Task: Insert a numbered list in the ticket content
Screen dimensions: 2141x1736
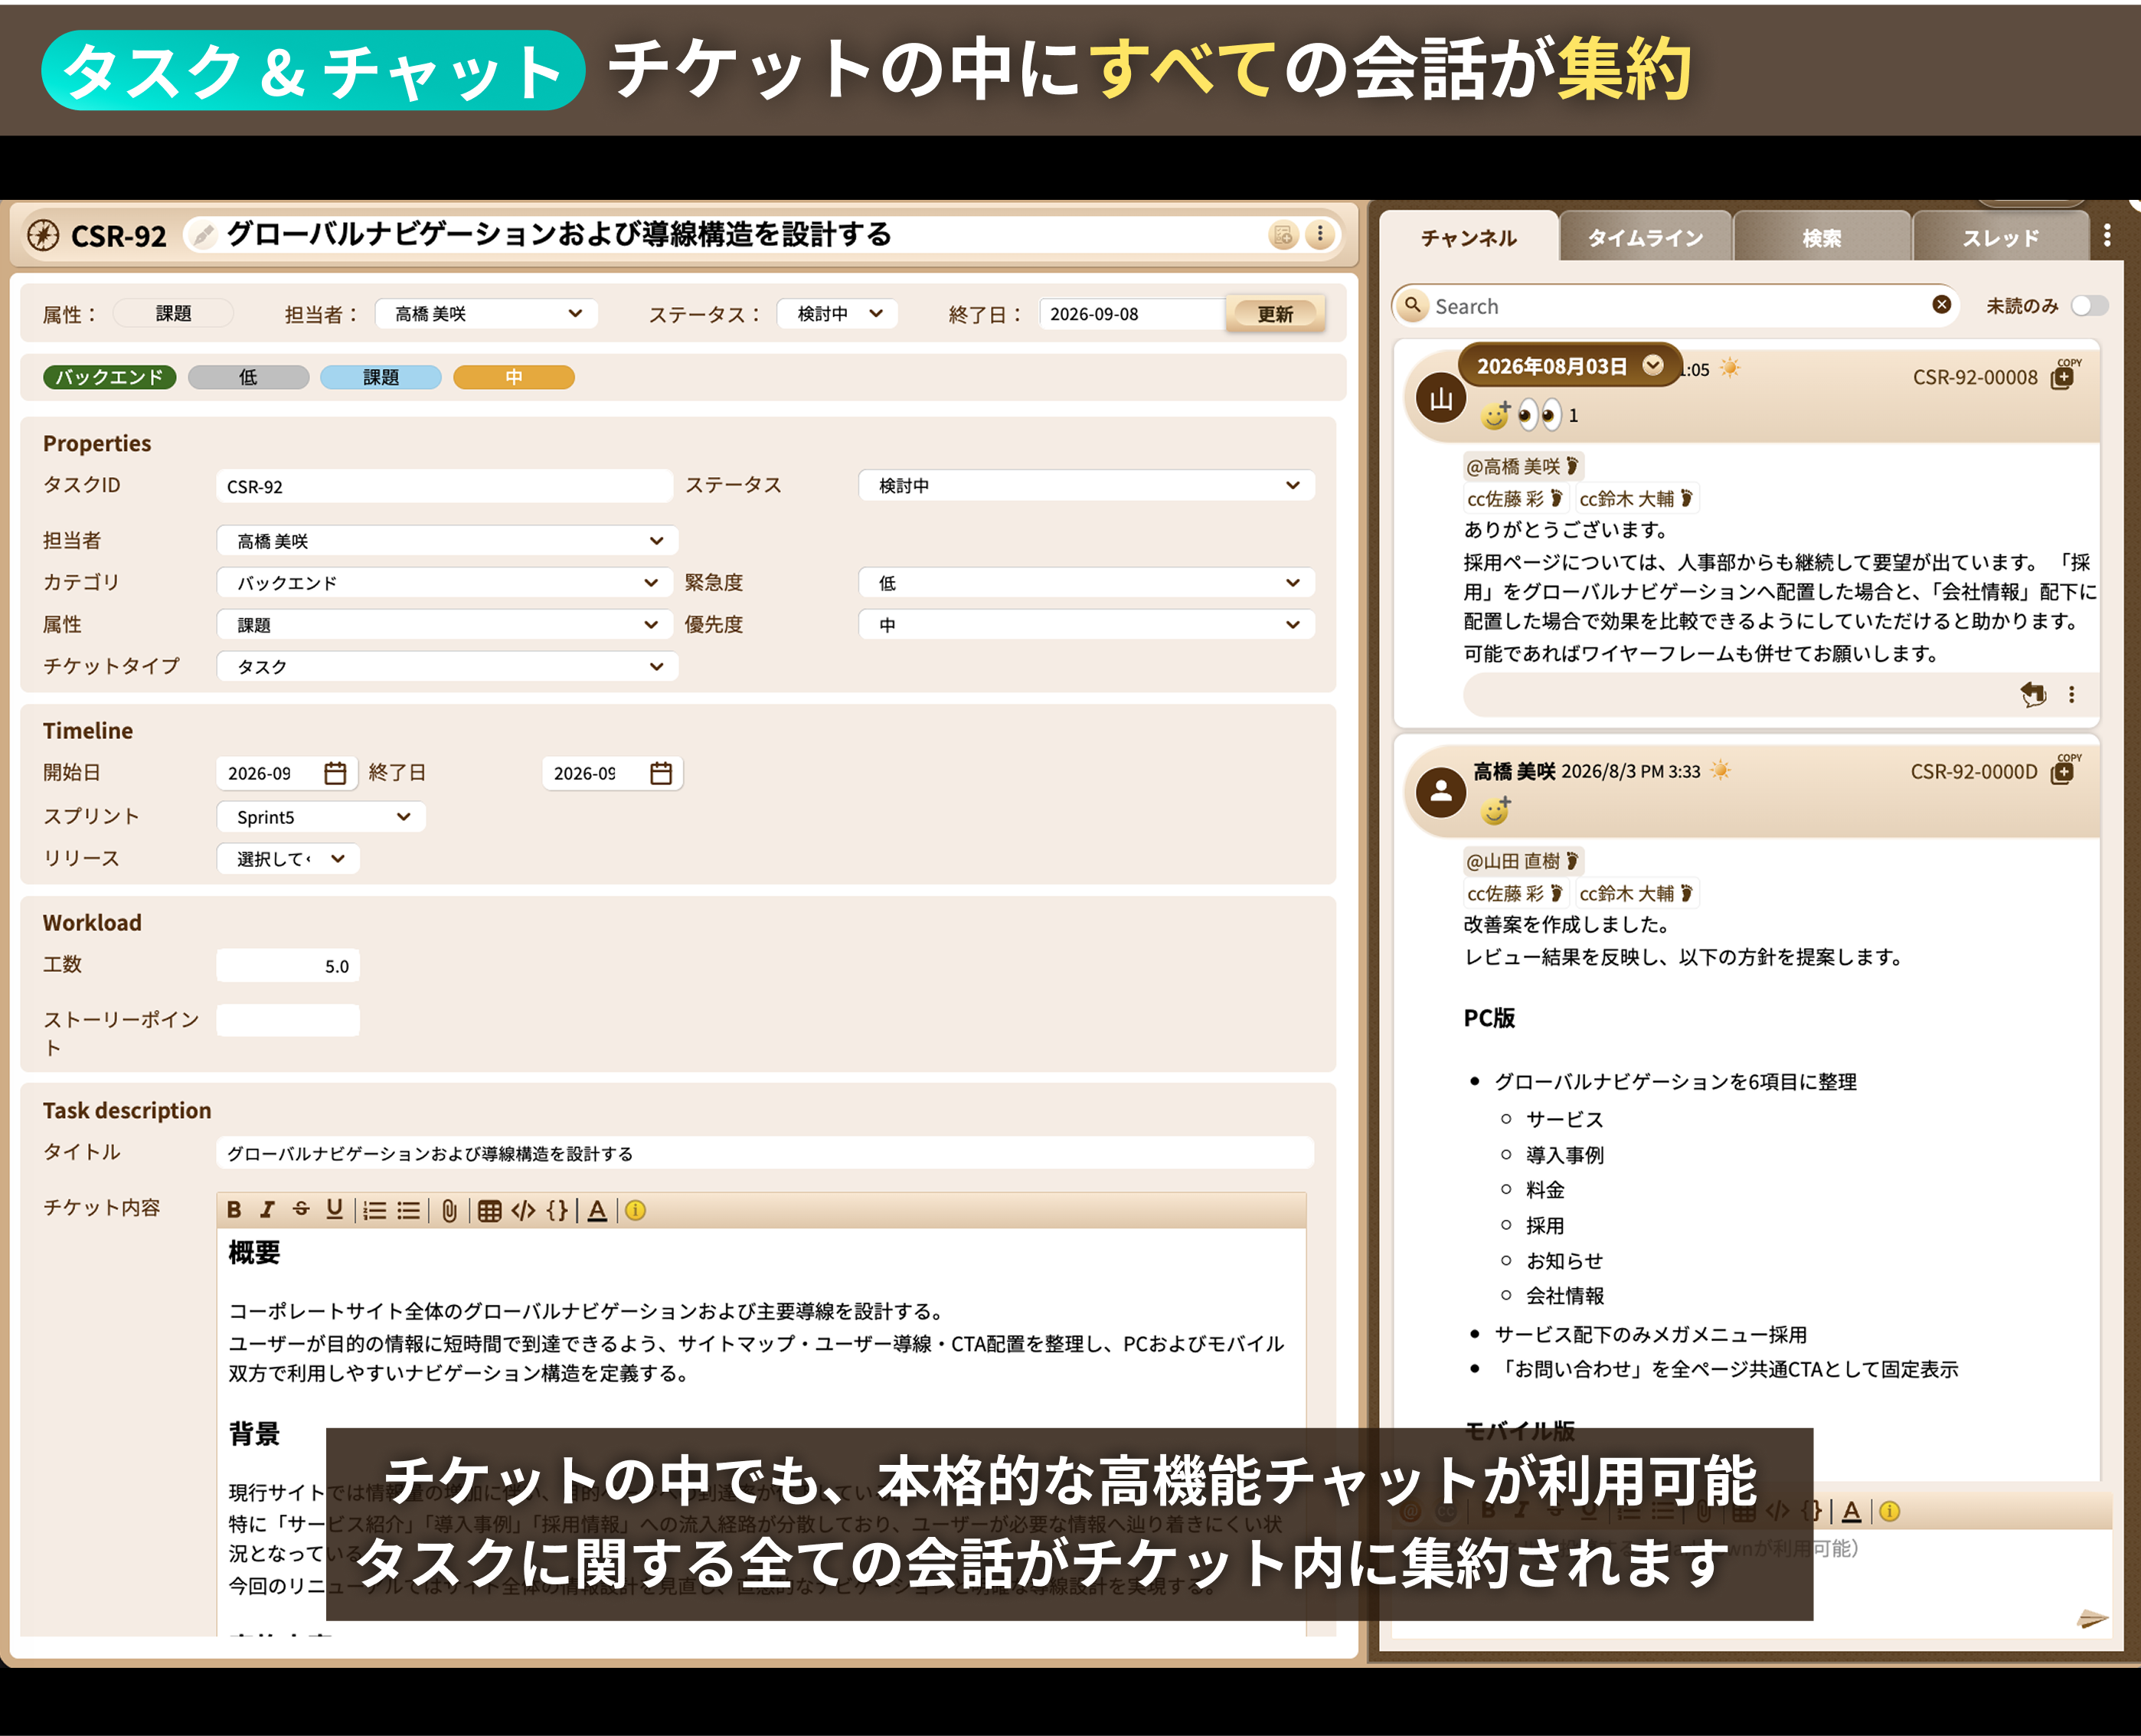Action: pos(374,1211)
